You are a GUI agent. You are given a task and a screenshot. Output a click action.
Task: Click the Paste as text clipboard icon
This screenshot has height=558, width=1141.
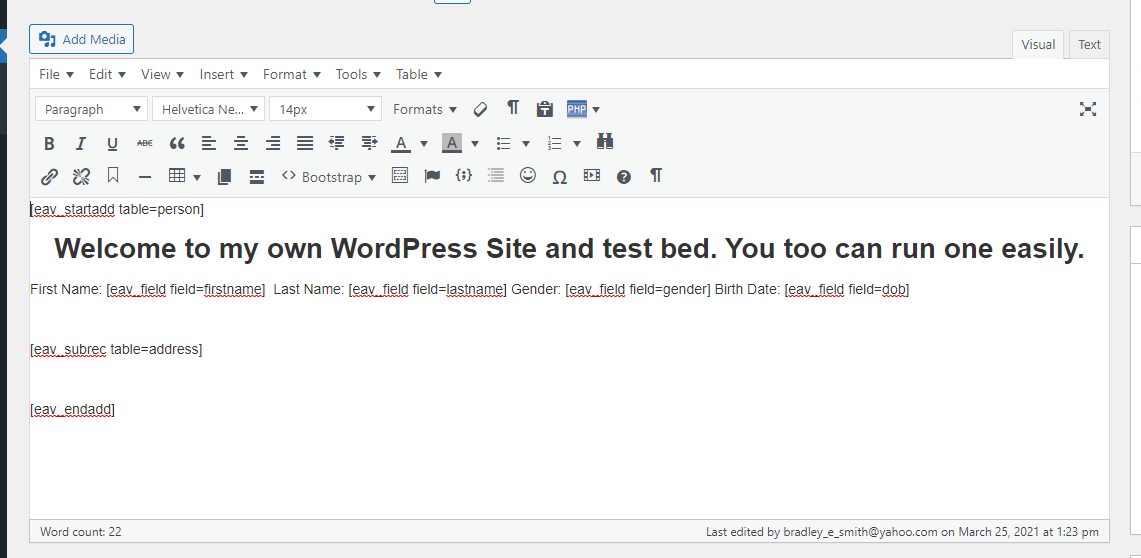tap(544, 109)
